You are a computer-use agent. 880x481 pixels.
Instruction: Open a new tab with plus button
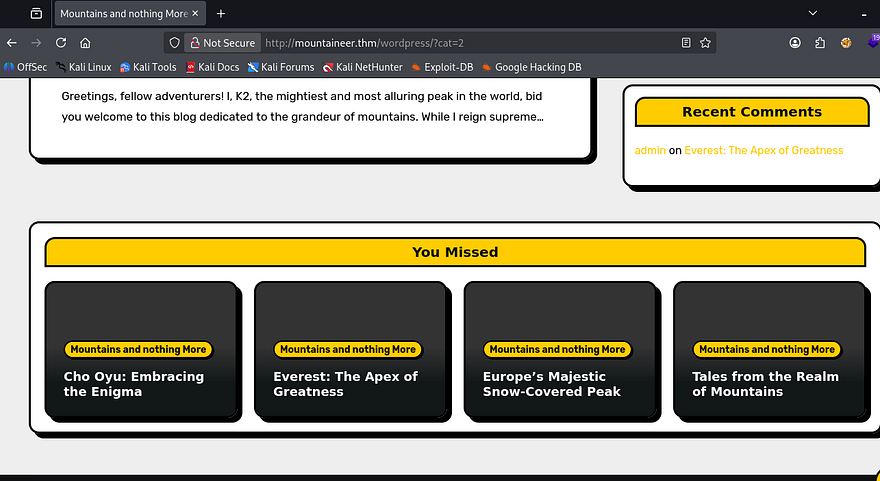(x=221, y=14)
